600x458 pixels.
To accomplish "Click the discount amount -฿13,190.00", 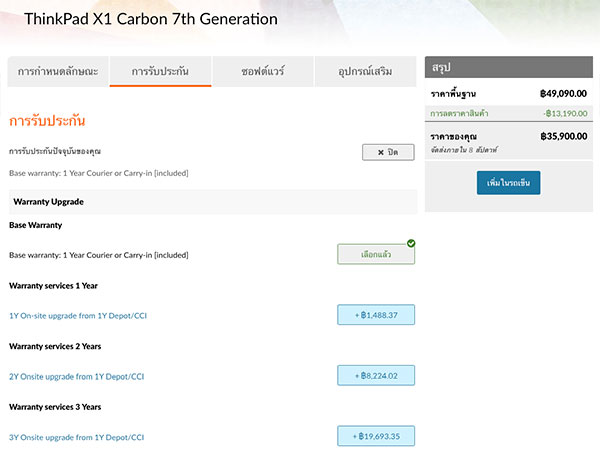I will tap(565, 113).
